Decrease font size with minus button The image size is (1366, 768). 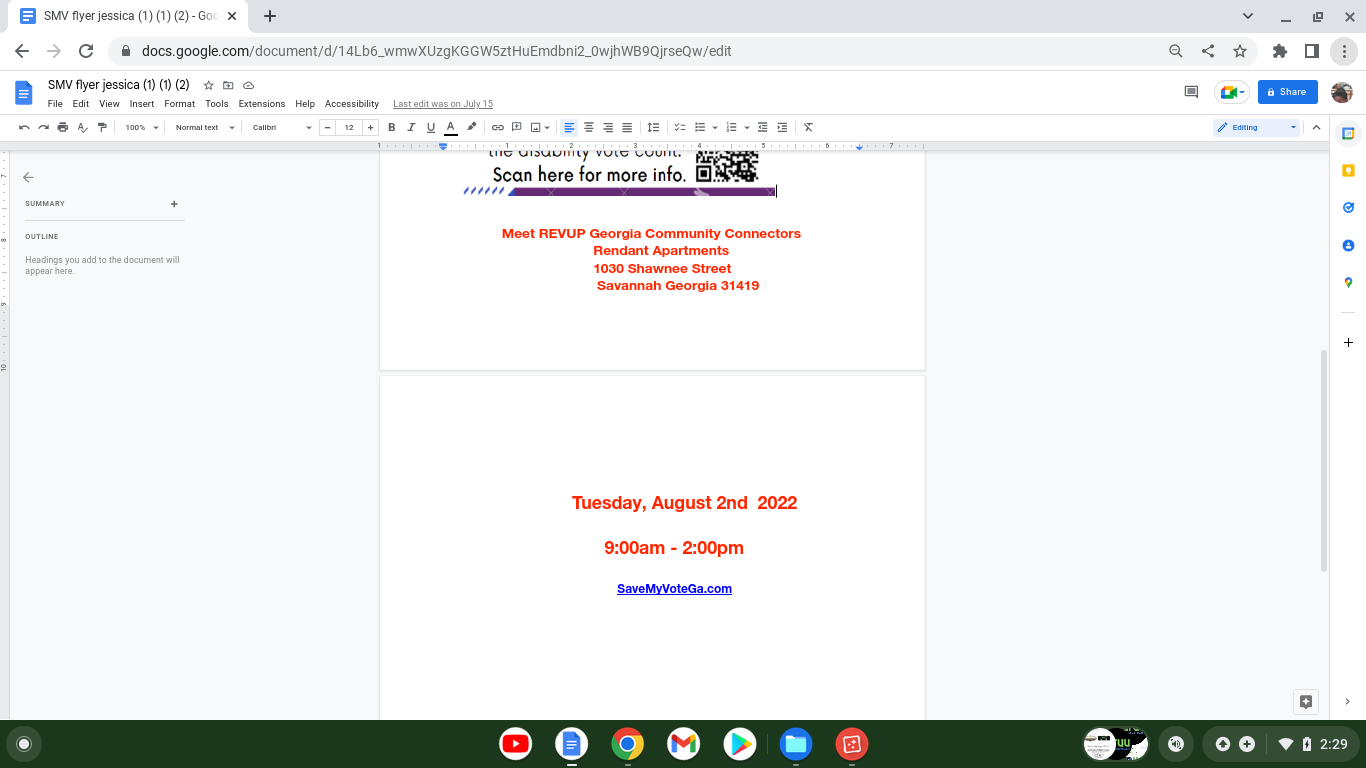point(327,127)
